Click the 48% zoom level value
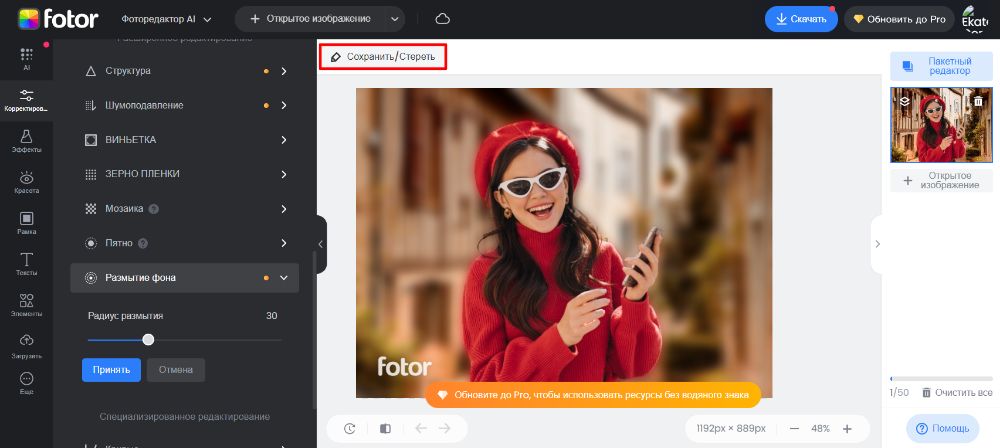Image resolution: width=1000 pixels, height=448 pixels. (821, 429)
